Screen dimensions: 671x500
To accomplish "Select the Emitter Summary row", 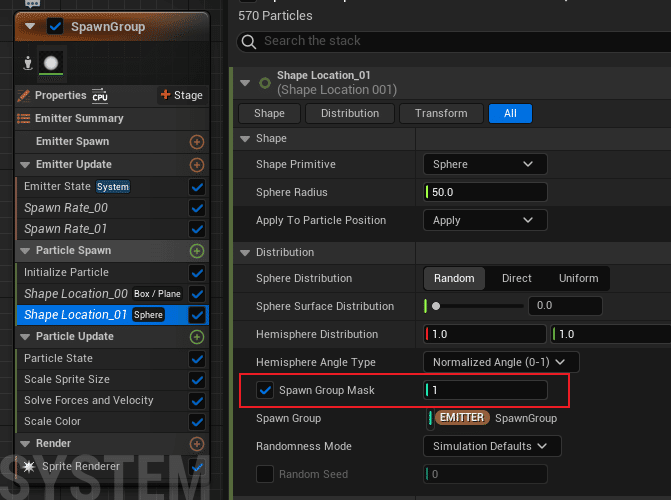I will [x=112, y=119].
